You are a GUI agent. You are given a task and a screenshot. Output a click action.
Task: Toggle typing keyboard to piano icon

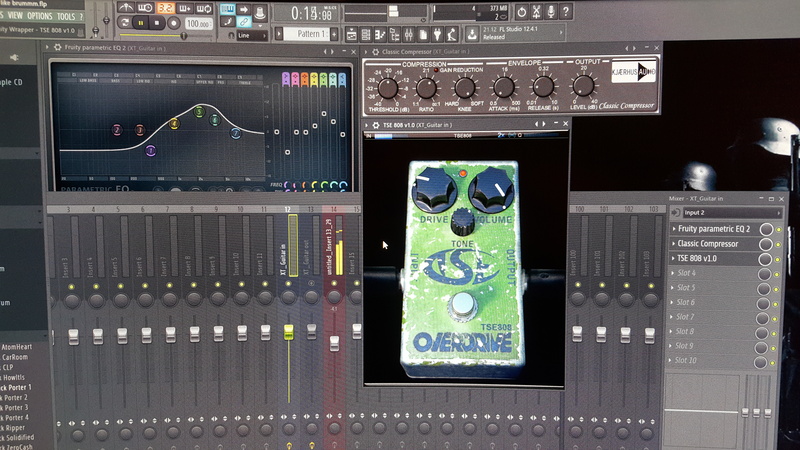point(227,9)
